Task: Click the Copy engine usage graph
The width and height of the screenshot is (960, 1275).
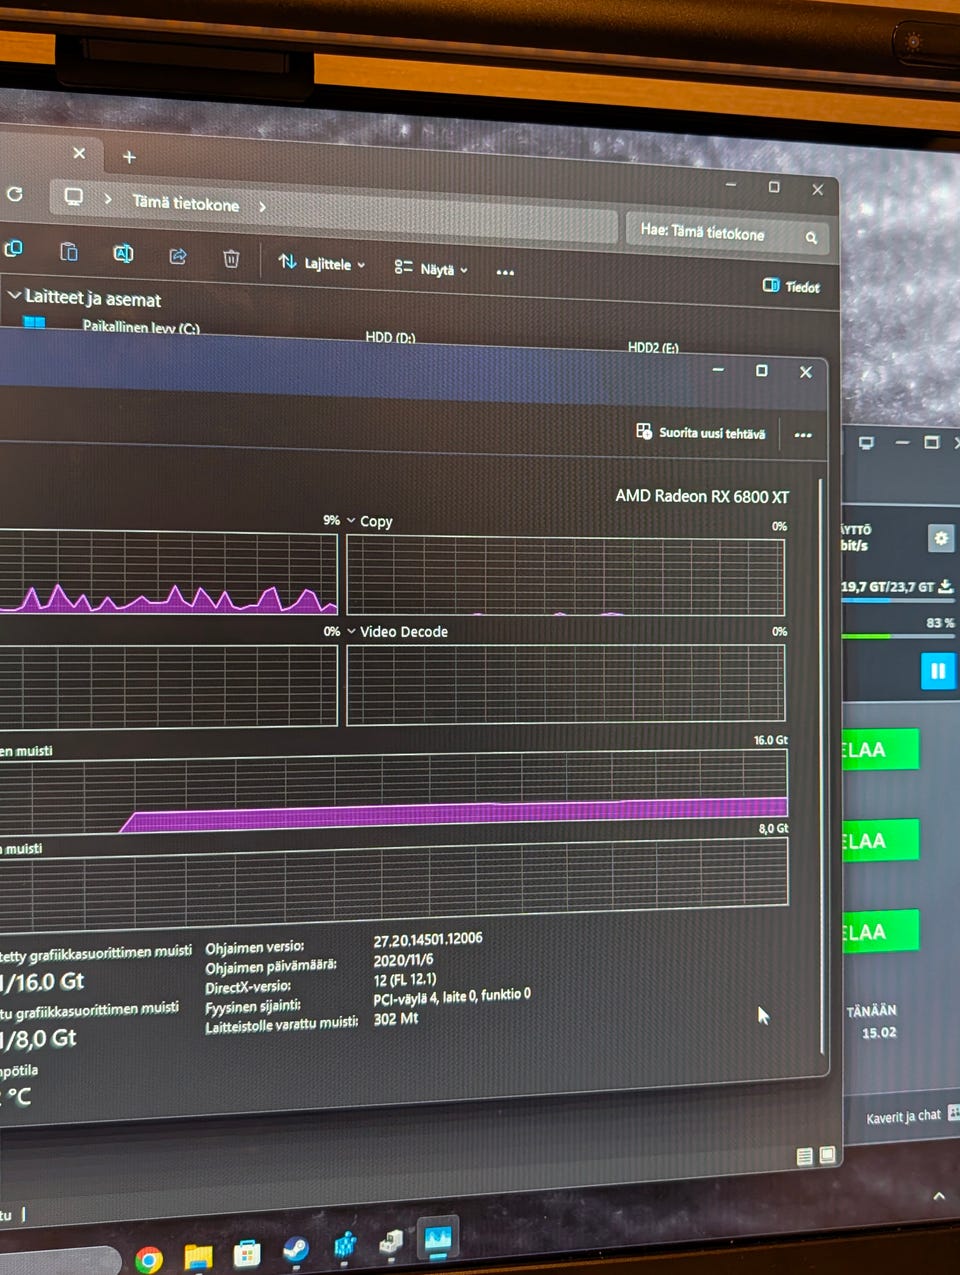Action: click(566, 575)
